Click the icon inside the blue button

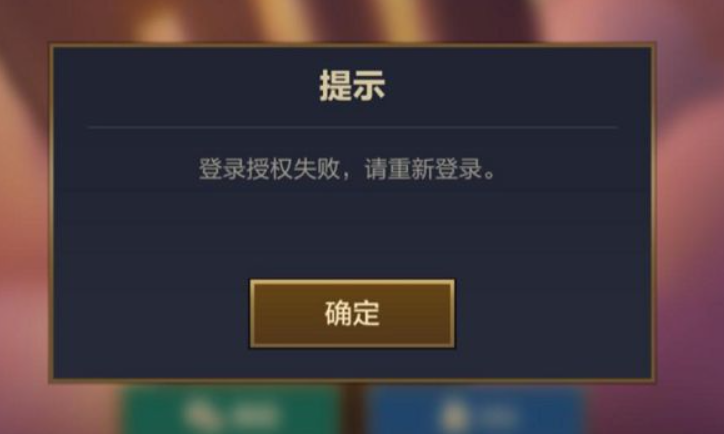click(454, 416)
